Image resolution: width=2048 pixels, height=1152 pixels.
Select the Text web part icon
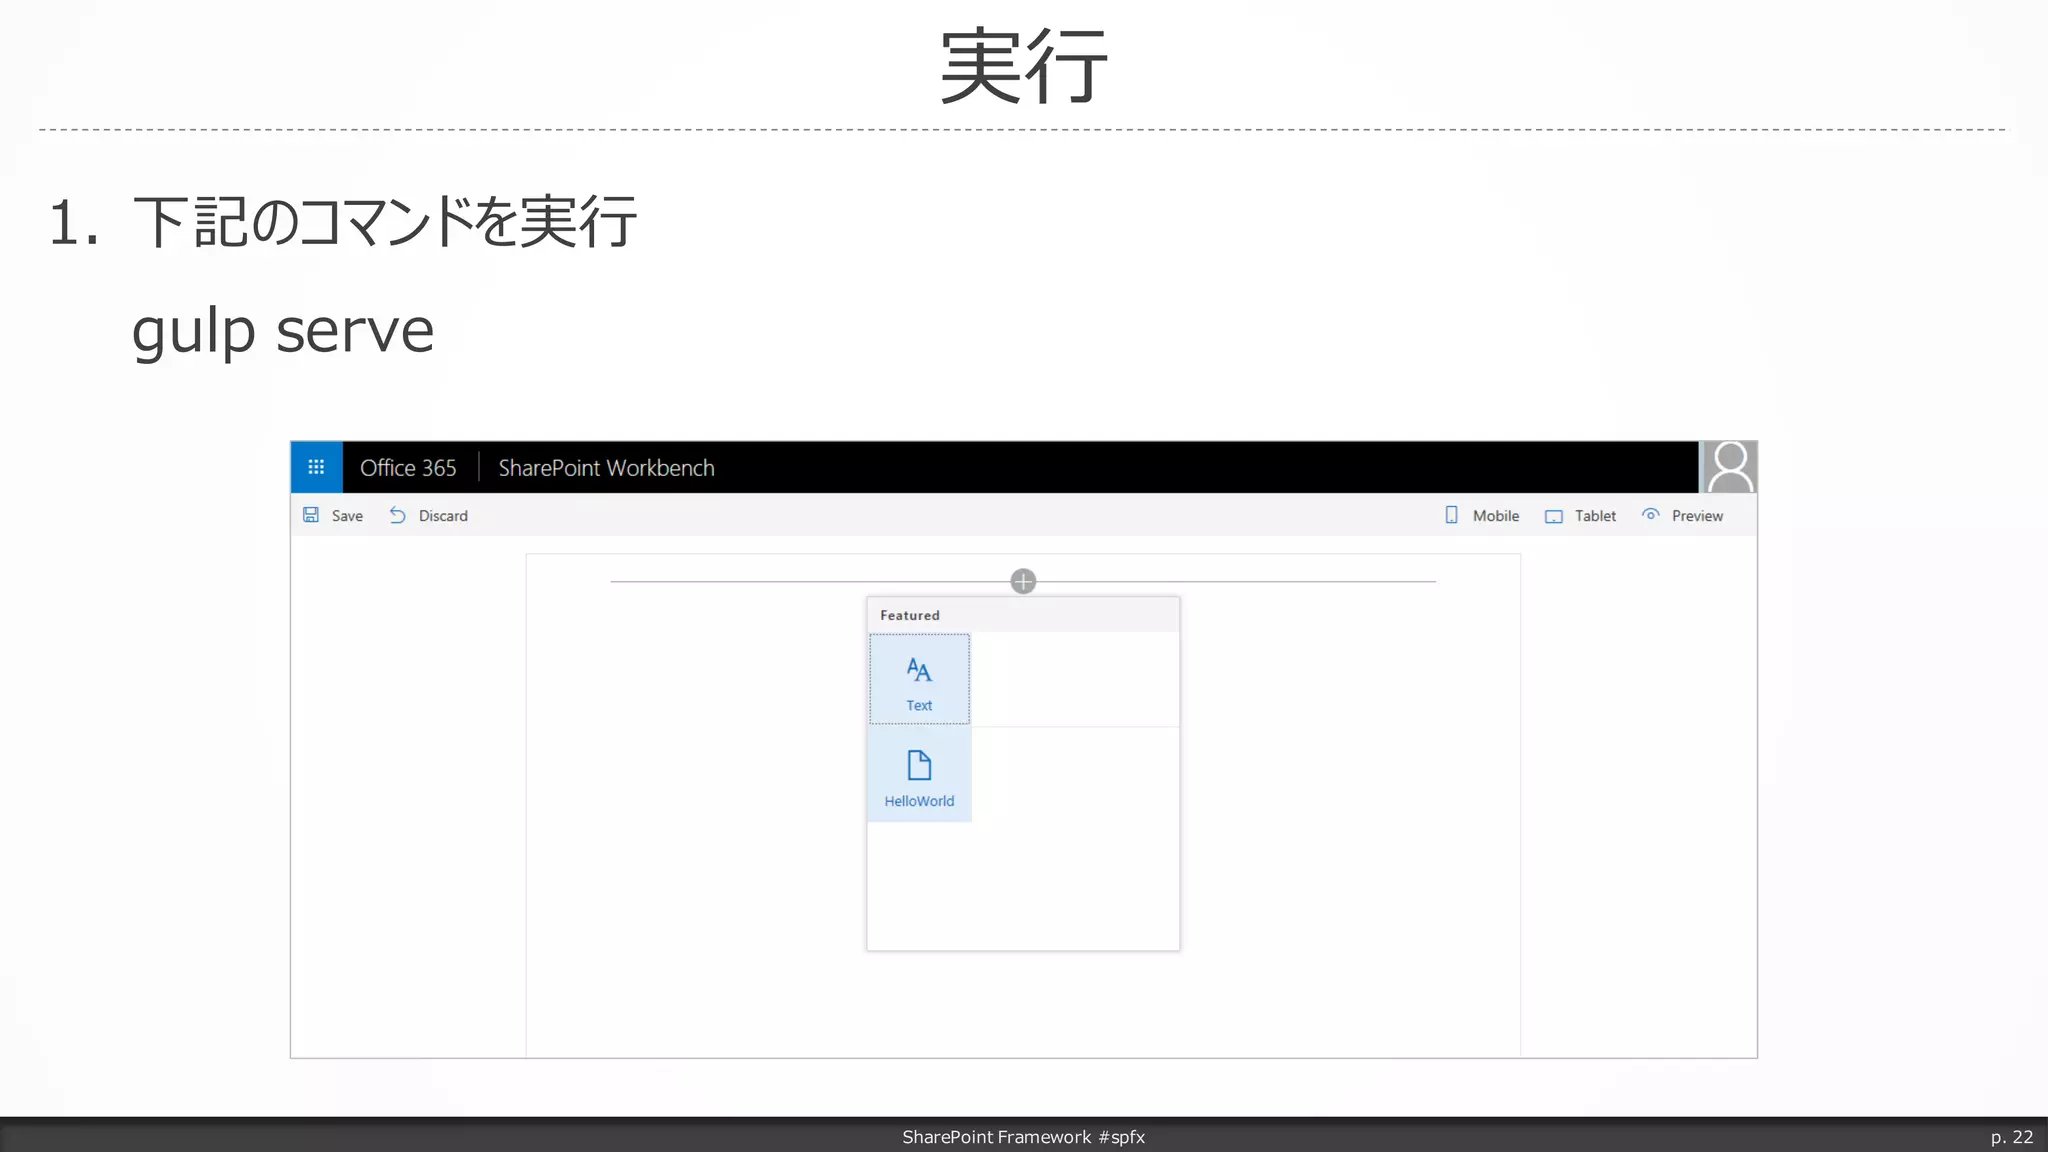pyautogui.click(x=919, y=670)
